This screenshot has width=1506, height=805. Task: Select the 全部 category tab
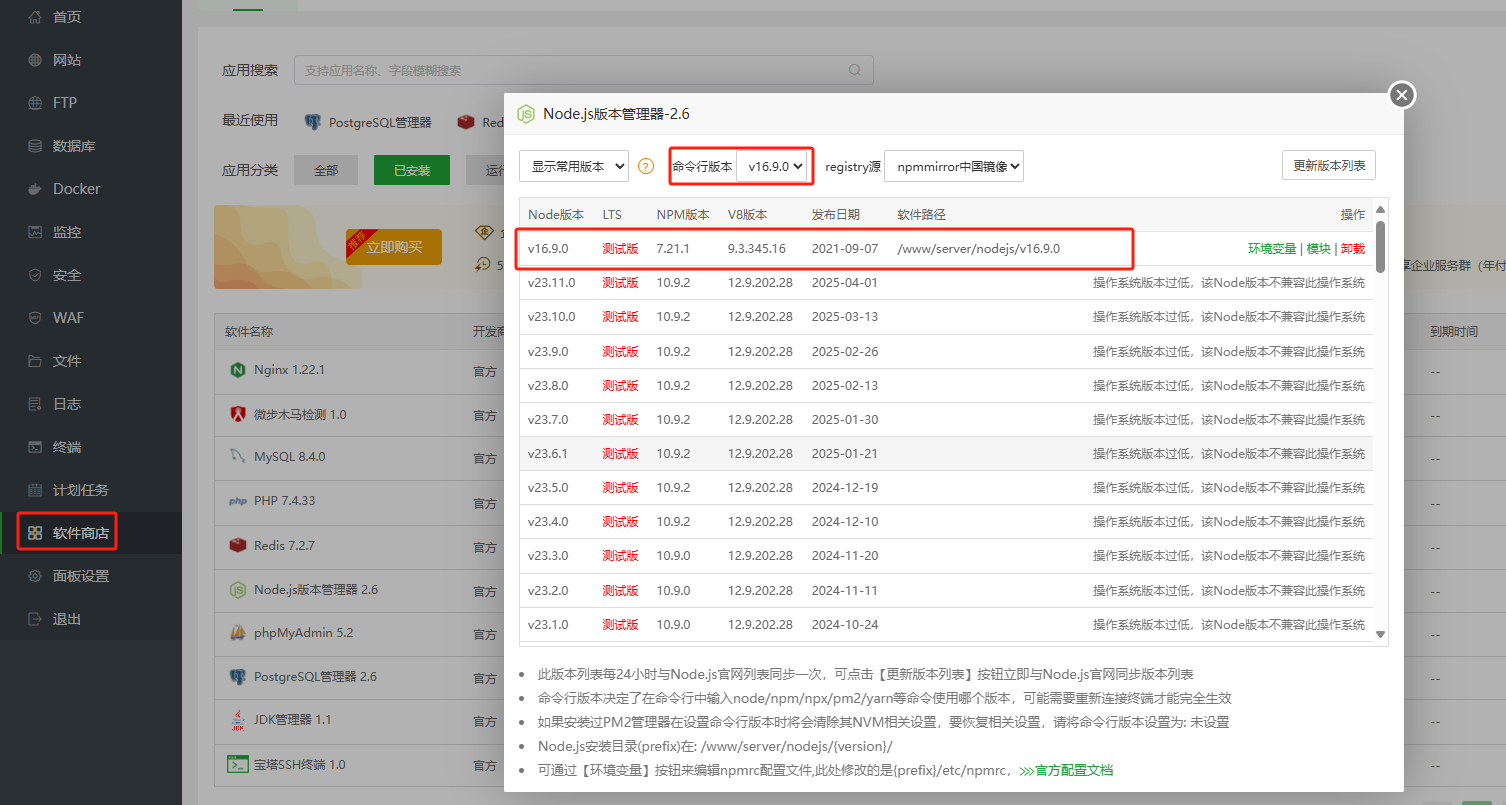tap(326, 170)
